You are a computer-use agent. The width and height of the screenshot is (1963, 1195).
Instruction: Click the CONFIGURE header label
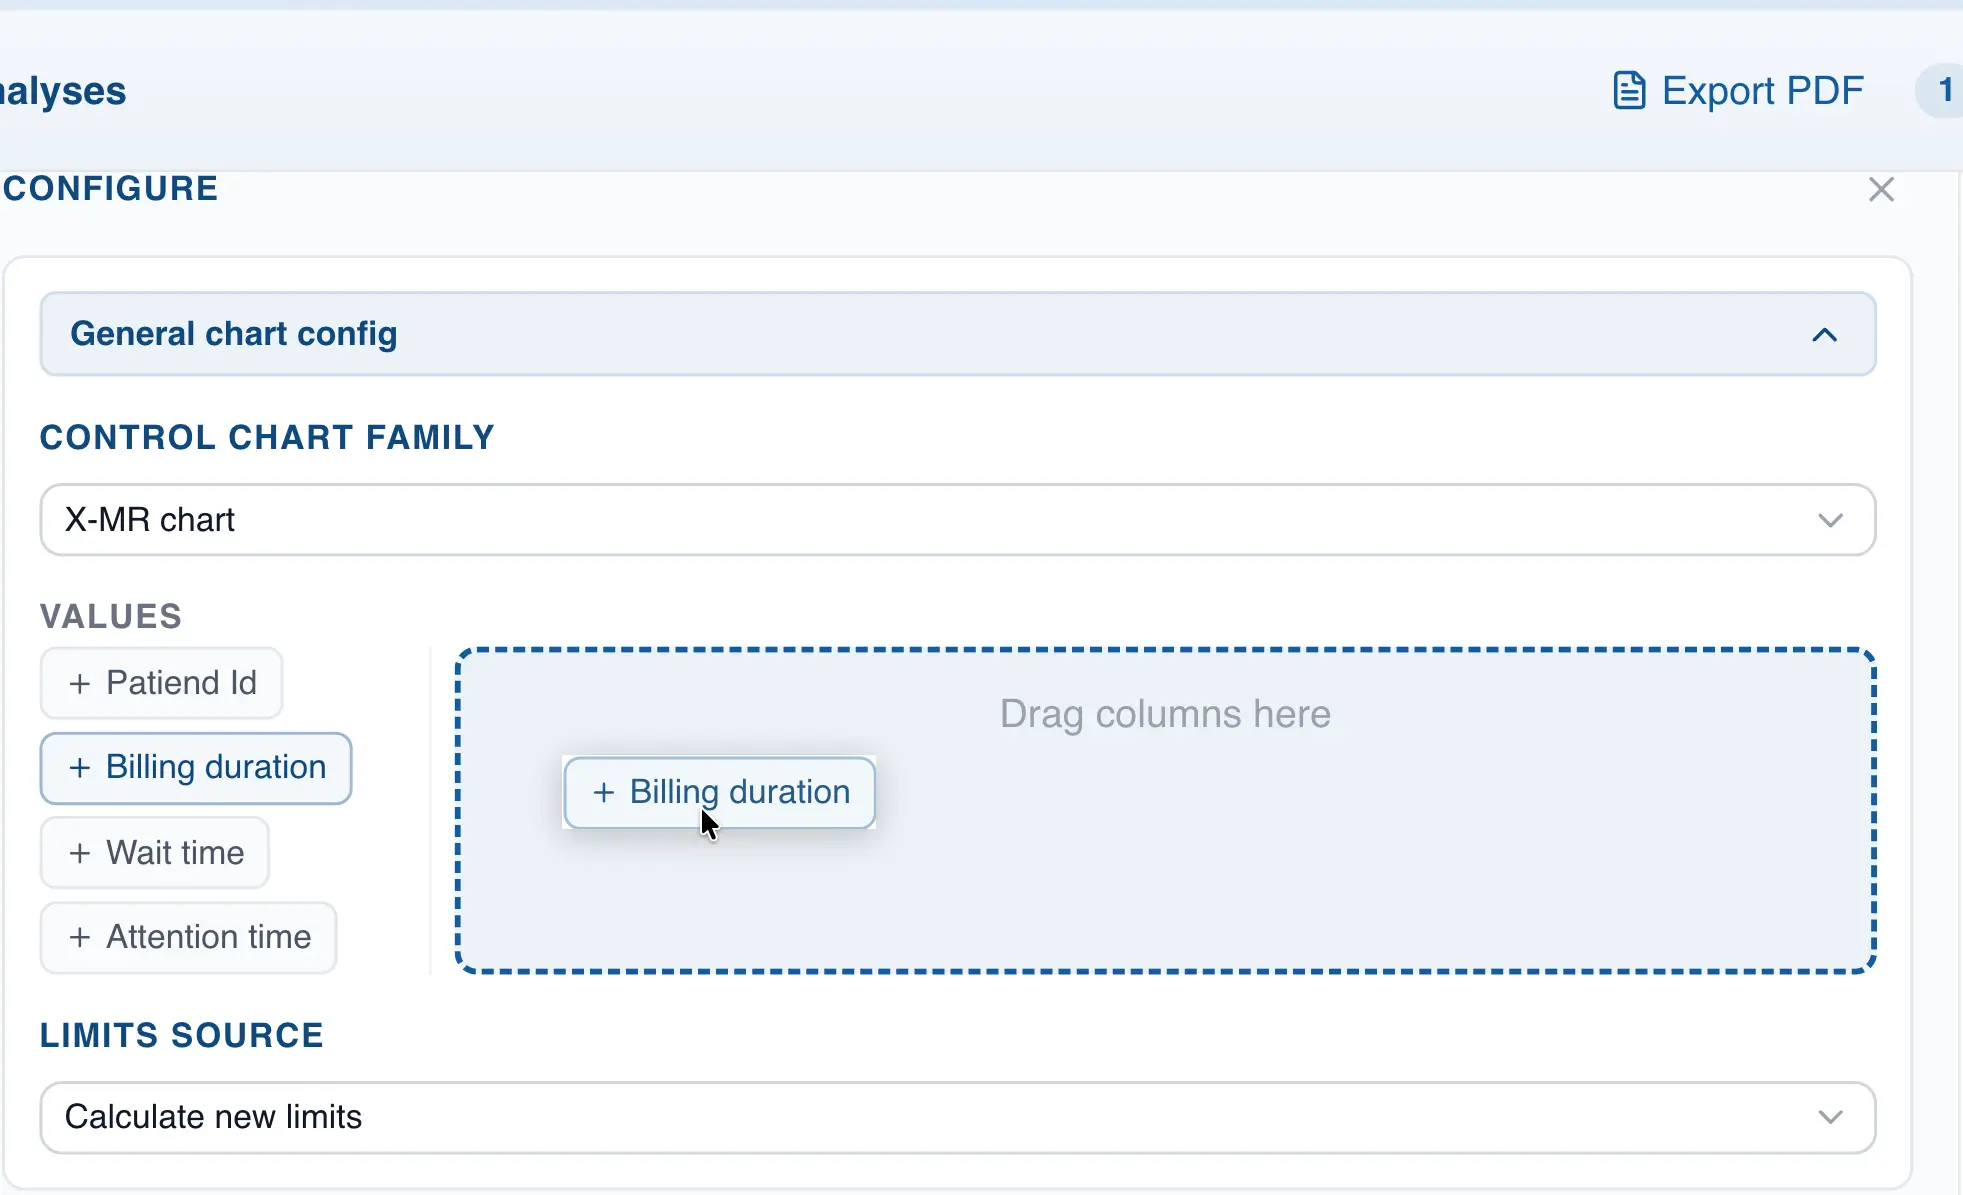click(110, 188)
